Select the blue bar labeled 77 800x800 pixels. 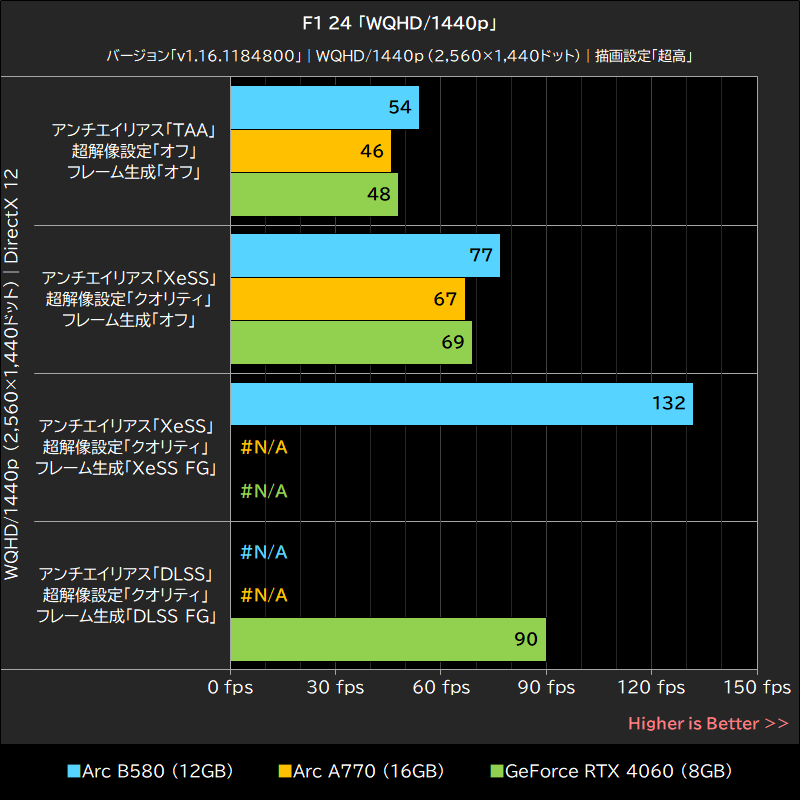click(x=365, y=256)
